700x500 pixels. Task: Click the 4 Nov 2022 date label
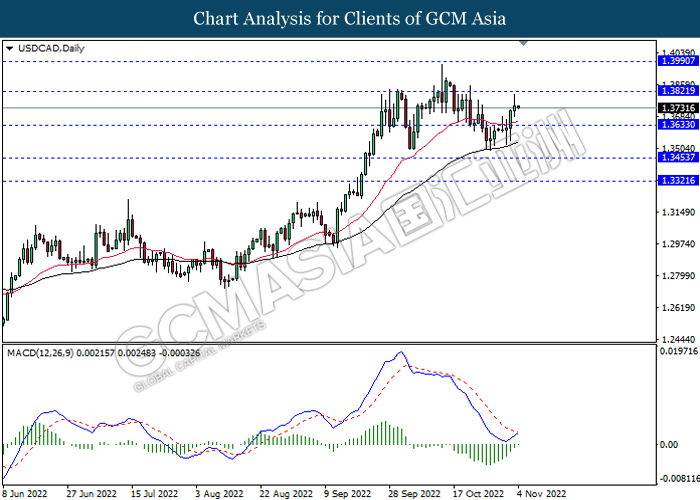542,494
